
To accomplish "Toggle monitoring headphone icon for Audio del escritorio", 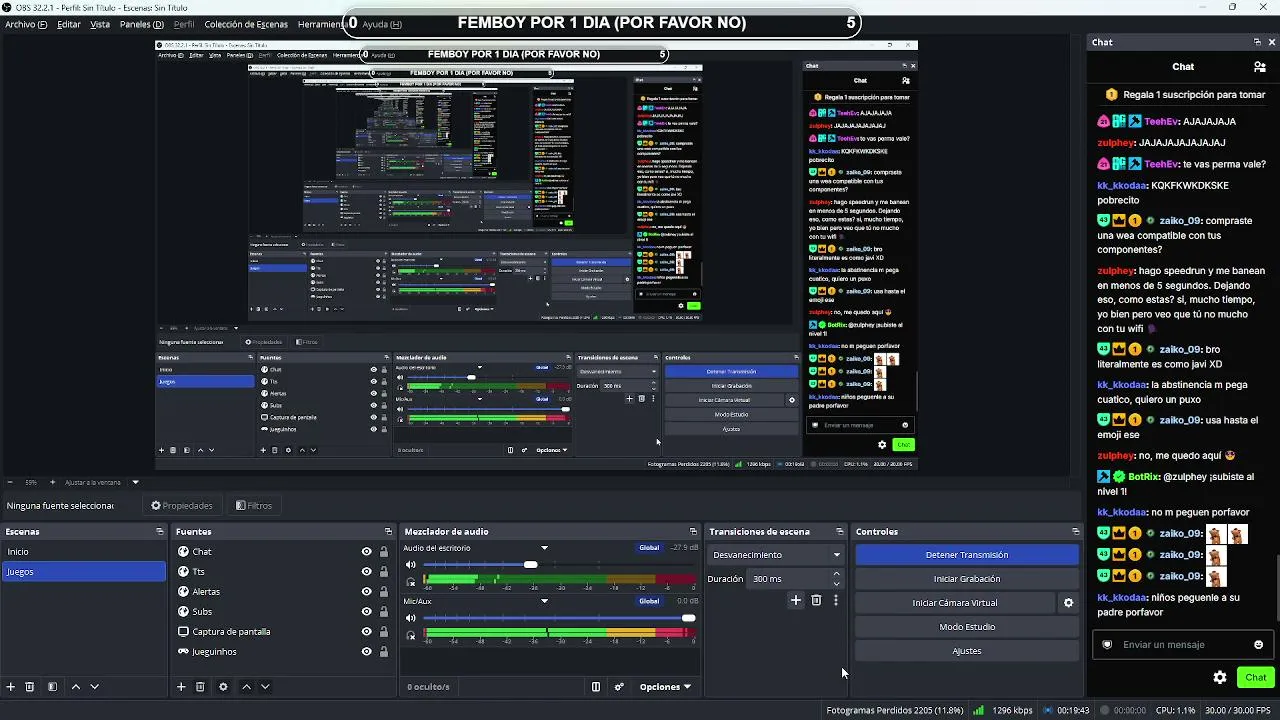I will pyautogui.click(x=410, y=580).
